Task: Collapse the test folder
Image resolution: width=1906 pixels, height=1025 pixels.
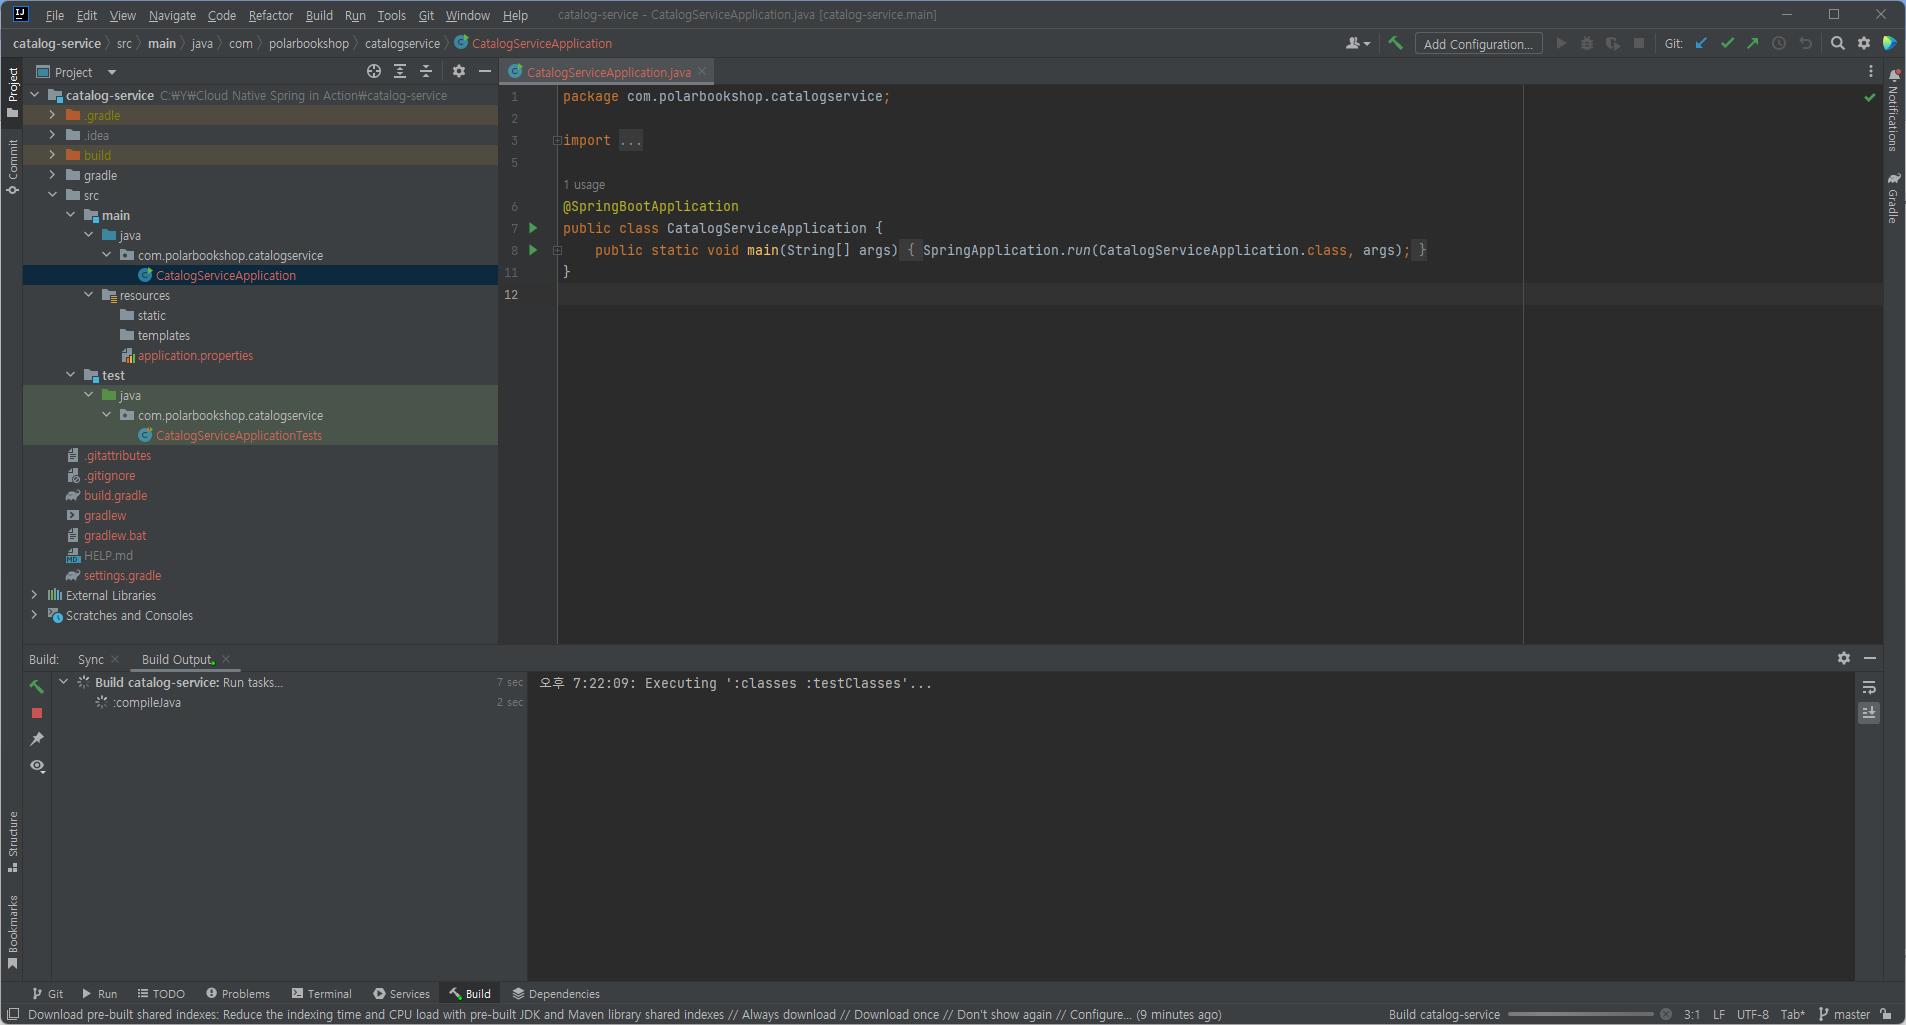Action: tap(70, 375)
